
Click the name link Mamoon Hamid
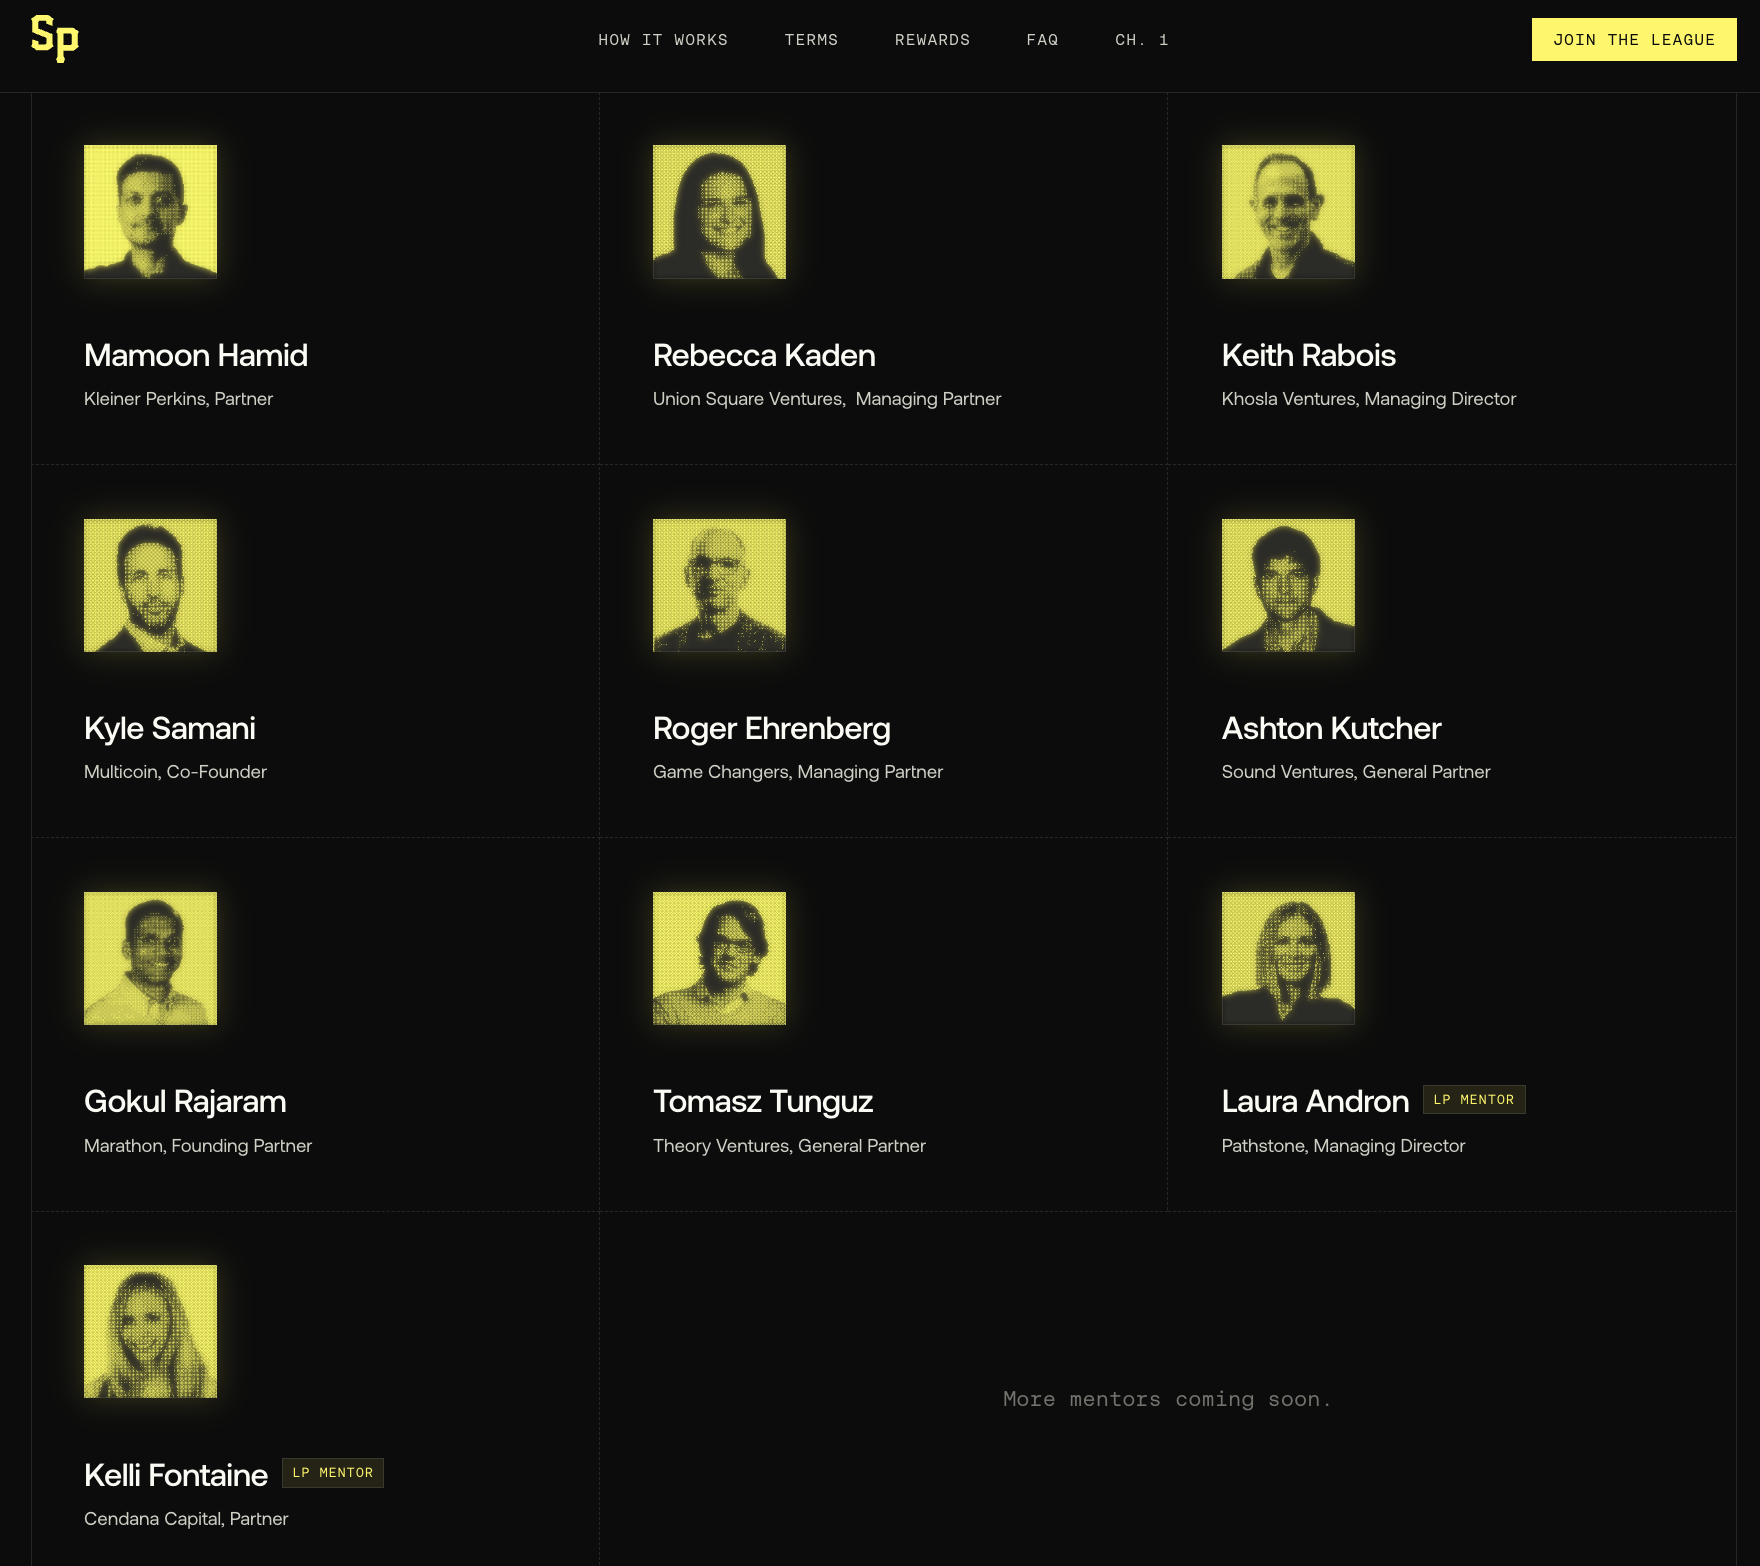pos(195,355)
